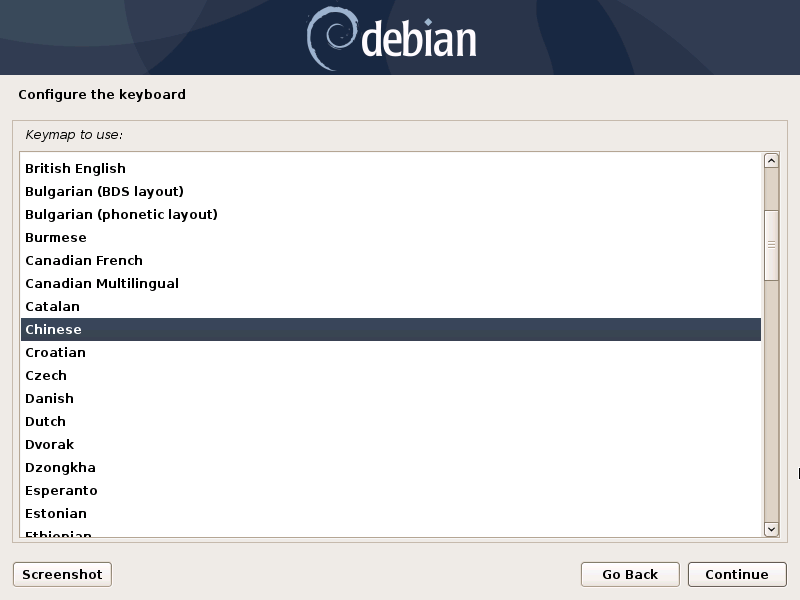This screenshot has height=600, width=800.
Task: Choose Burmese keymap
Action: click(391, 237)
